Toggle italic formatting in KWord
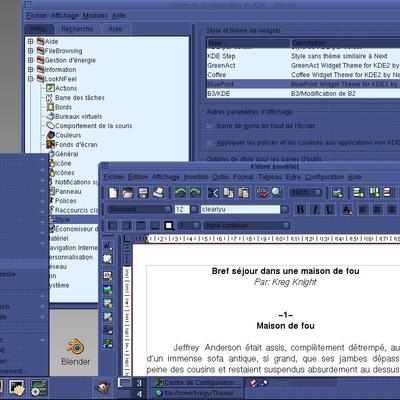The width and height of the screenshot is (400, 400). (x=315, y=209)
